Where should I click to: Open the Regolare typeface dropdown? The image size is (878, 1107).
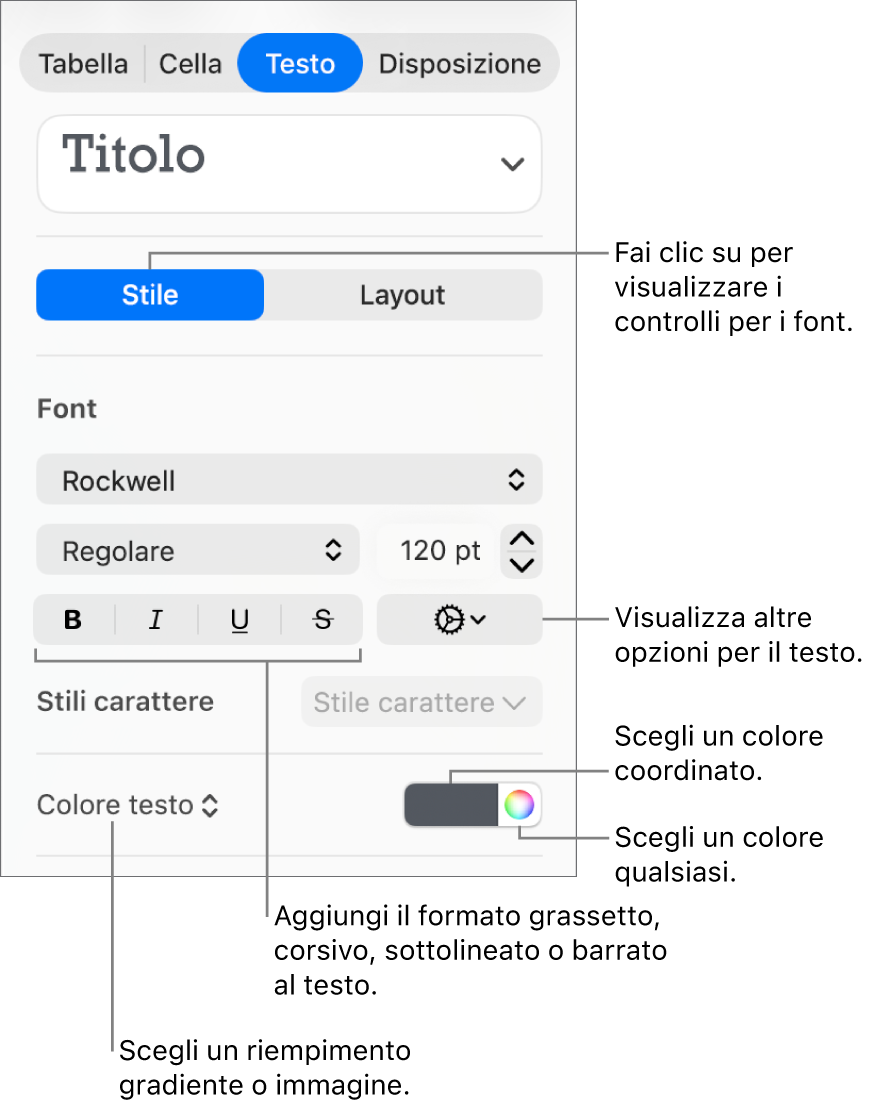click(x=198, y=550)
